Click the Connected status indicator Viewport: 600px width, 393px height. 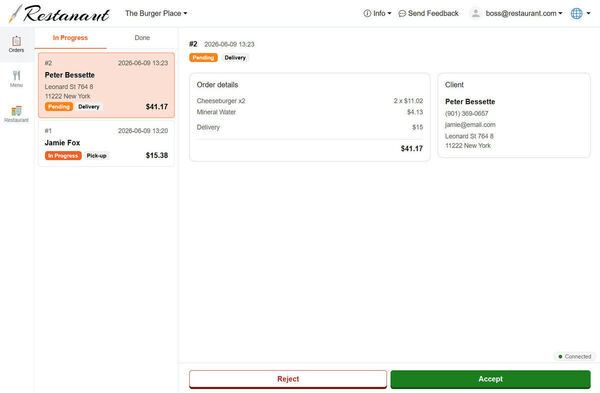[x=575, y=357]
